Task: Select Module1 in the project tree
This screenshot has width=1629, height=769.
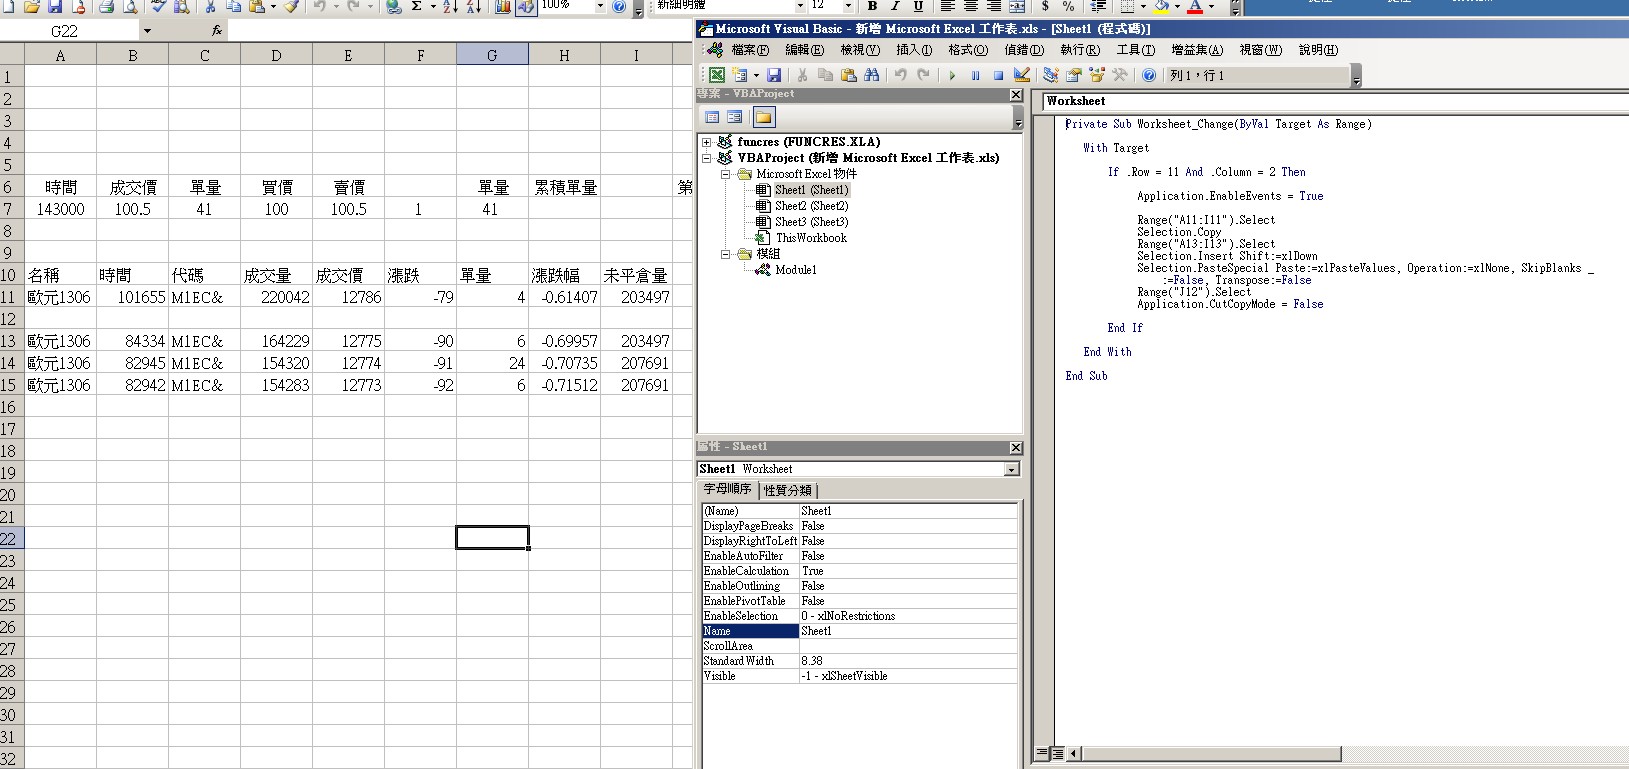Action: coord(796,270)
